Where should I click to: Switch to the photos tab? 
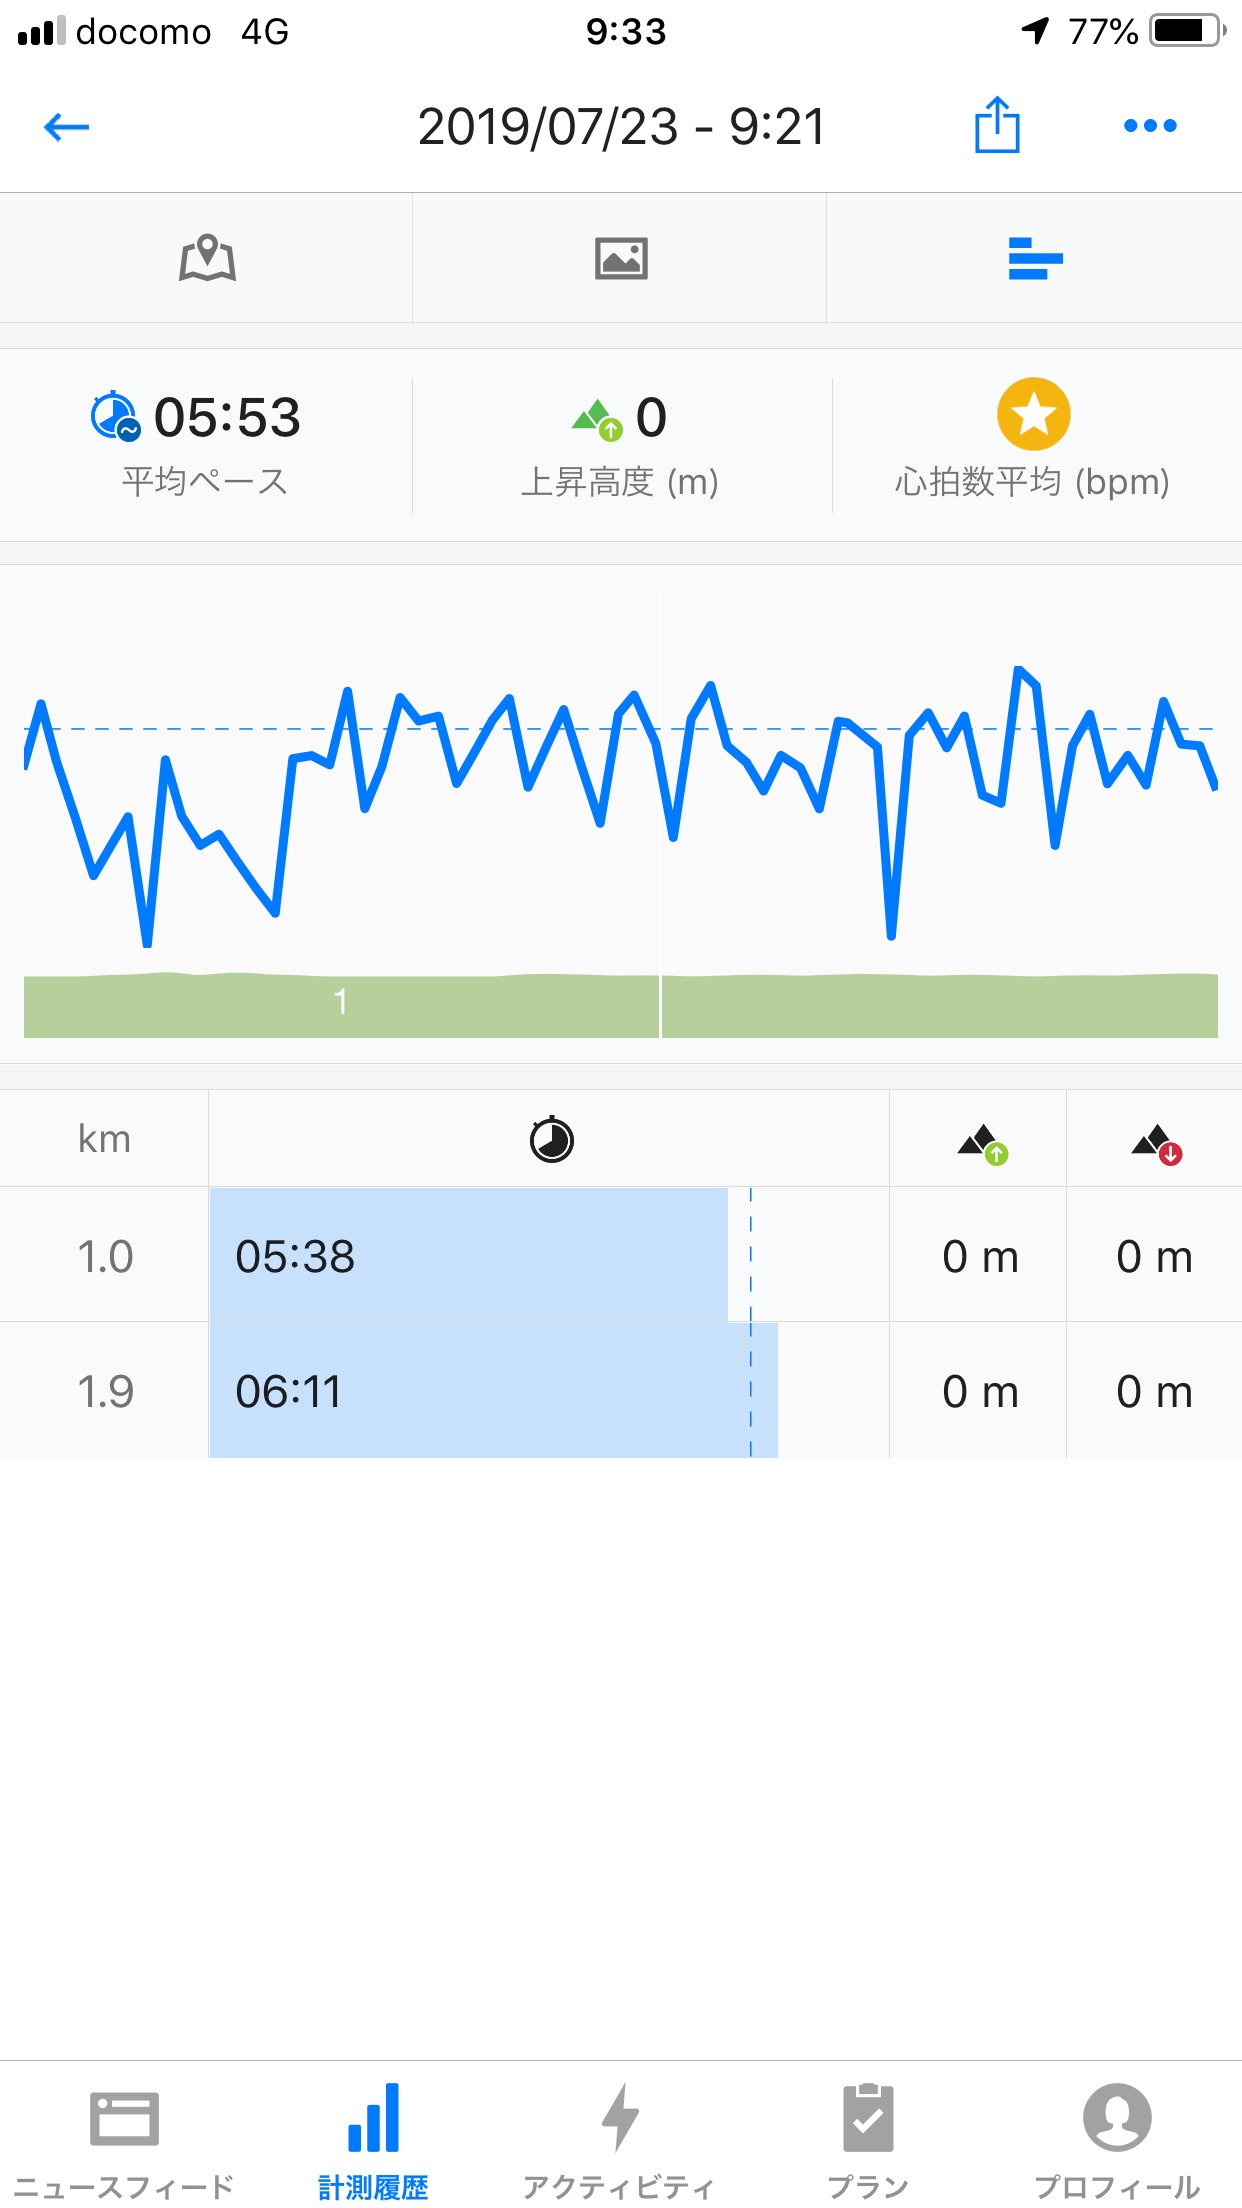point(621,259)
